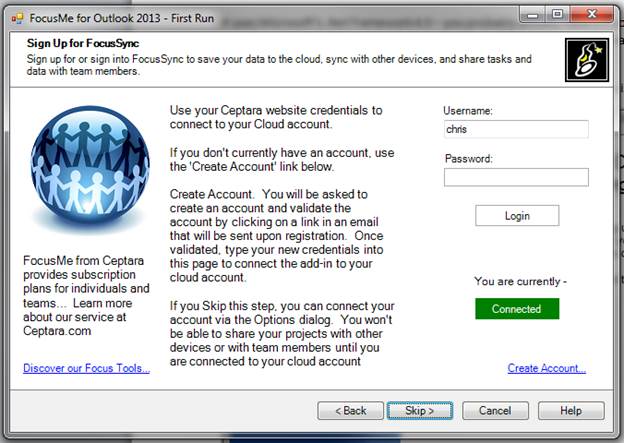The height and width of the screenshot is (443, 624).
Task: Open Help for this wizard
Action: (571, 410)
